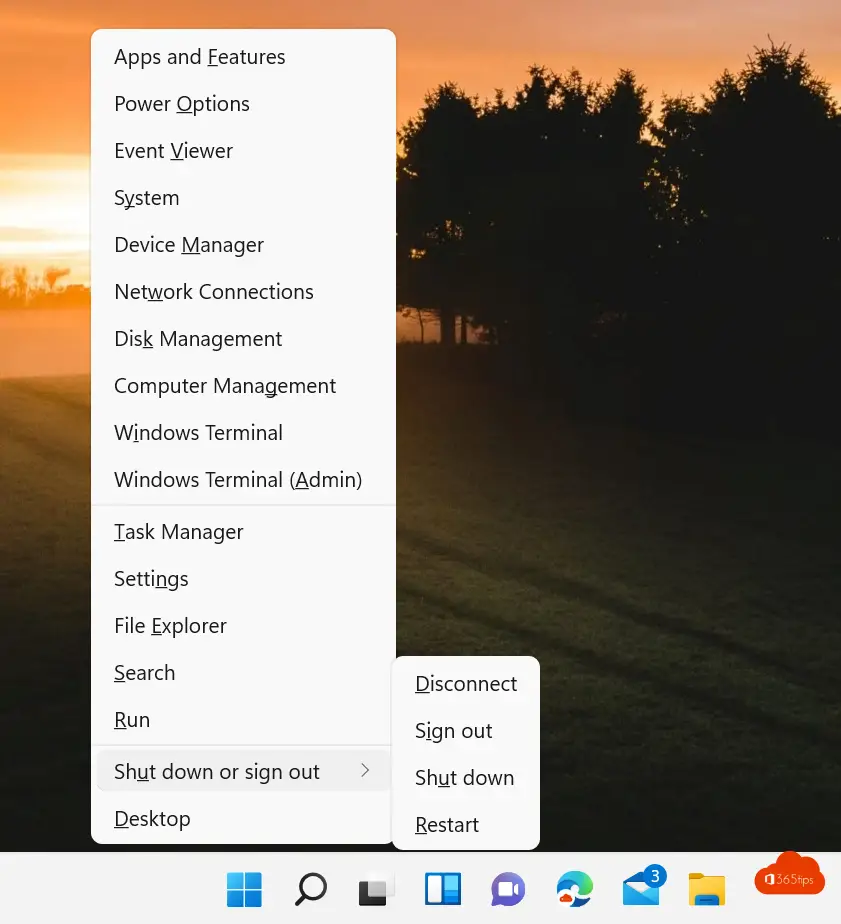Image resolution: width=841 pixels, height=924 pixels.
Task: Start Windows Terminal (Admin)
Action: coord(243,480)
